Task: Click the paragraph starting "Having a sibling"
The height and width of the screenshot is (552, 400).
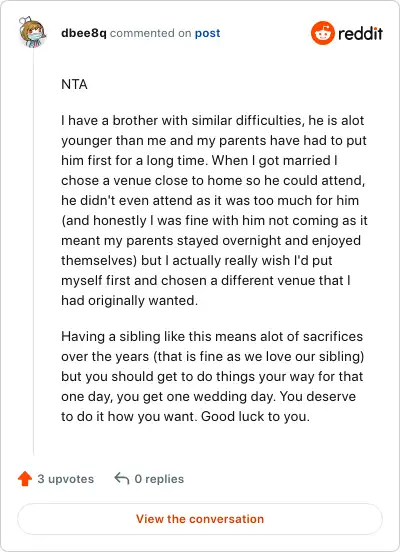Action: [212, 376]
